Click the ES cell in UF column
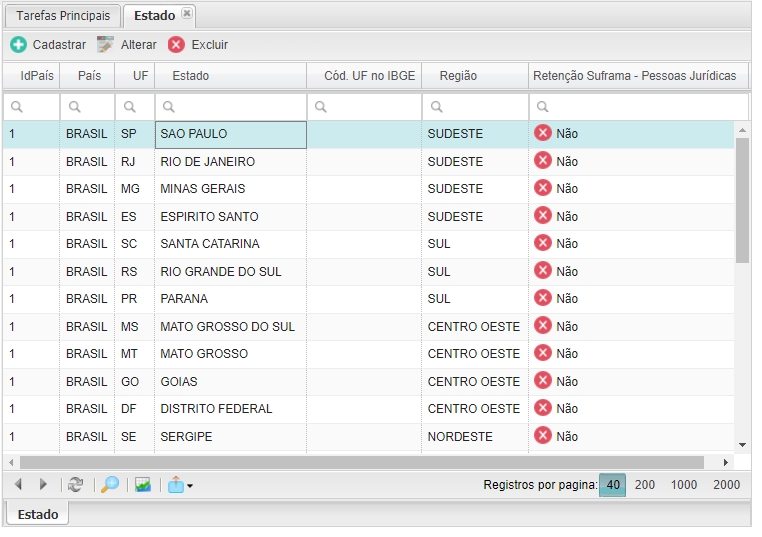The height and width of the screenshot is (537, 762). 135,217
